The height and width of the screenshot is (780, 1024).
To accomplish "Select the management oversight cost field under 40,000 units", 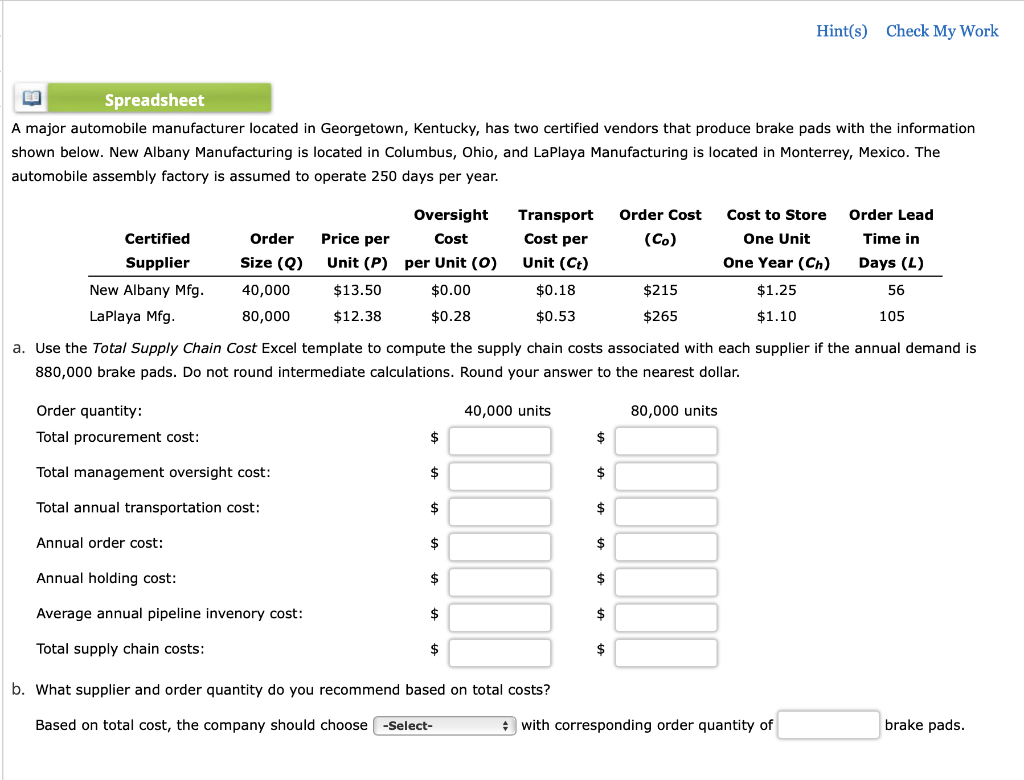I will pos(500,476).
